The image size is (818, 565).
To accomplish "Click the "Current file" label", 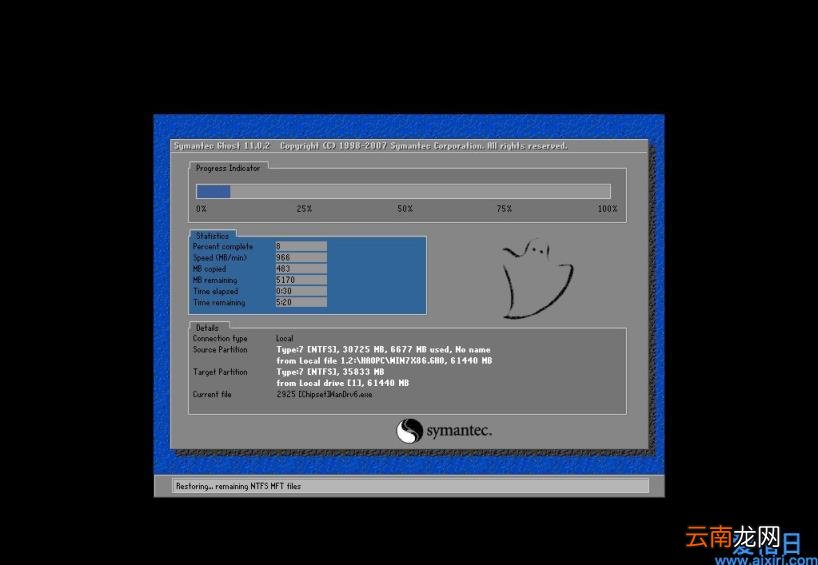I will (x=212, y=394).
